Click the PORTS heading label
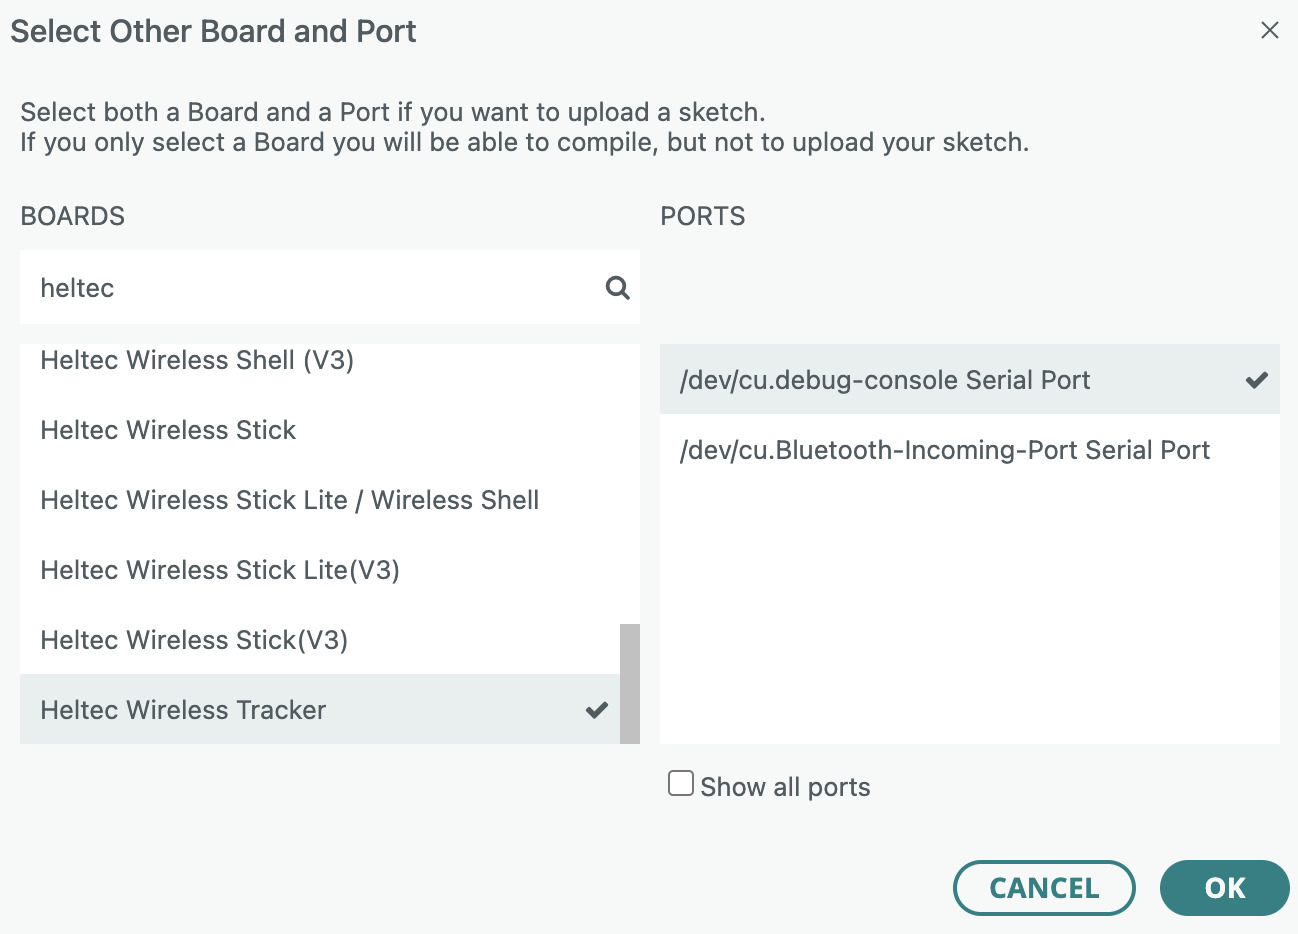 (702, 216)
